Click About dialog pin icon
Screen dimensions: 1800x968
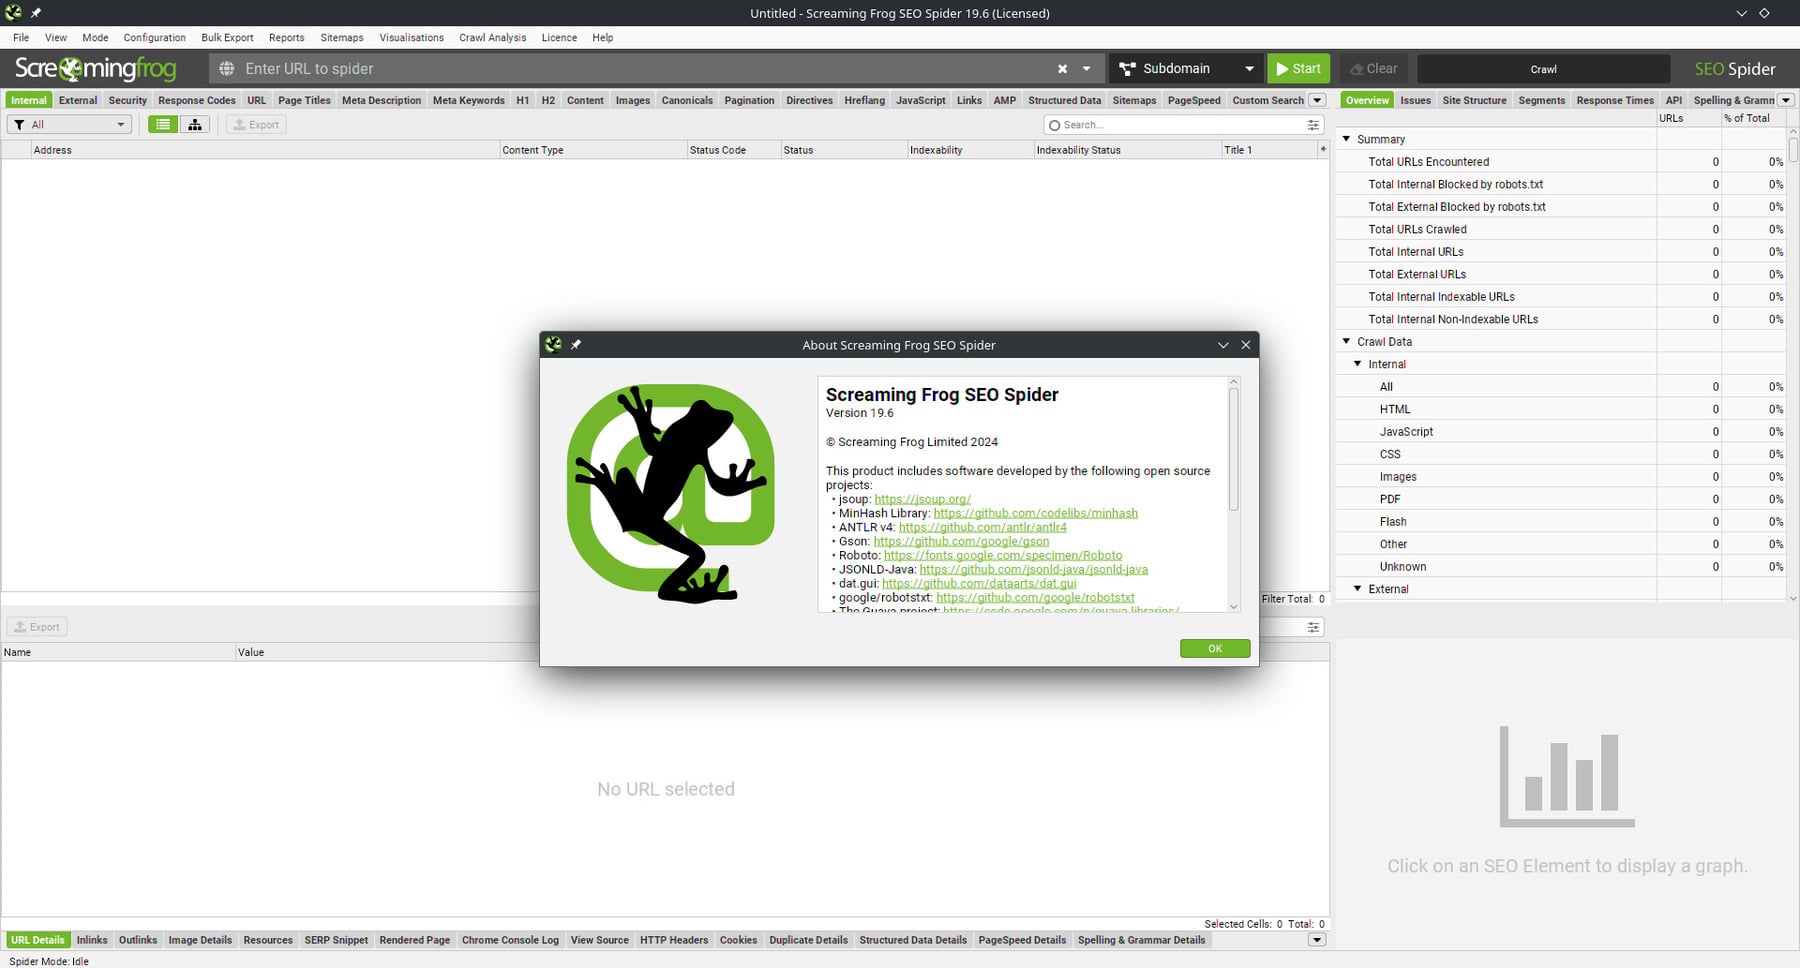click(x=576, y=345)
